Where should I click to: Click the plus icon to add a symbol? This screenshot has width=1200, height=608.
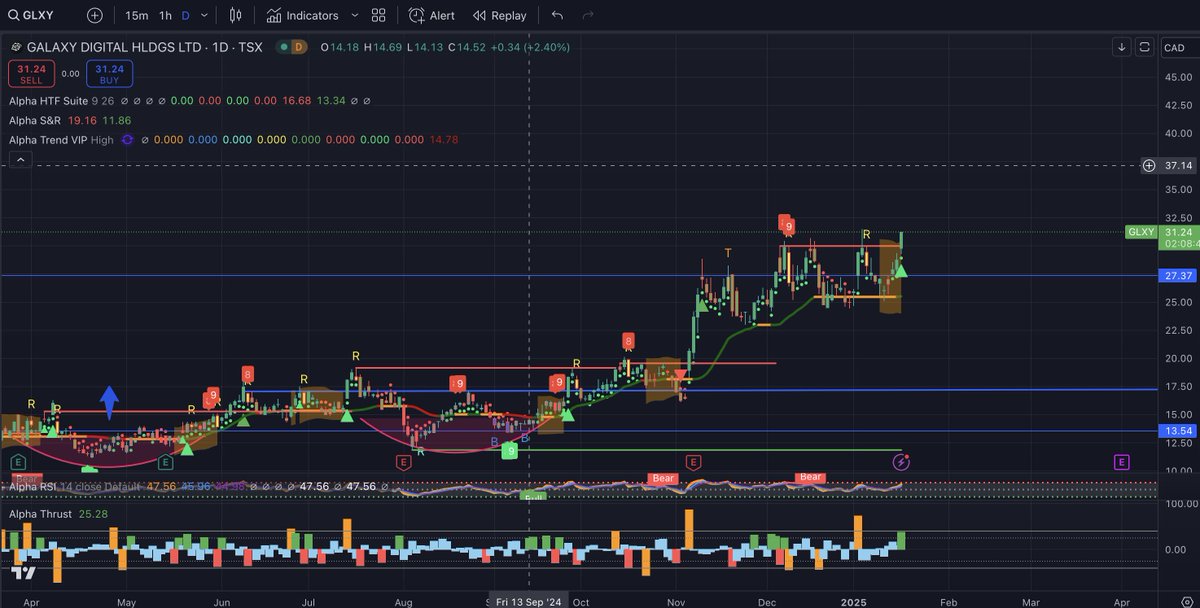(x=93, y=15)
